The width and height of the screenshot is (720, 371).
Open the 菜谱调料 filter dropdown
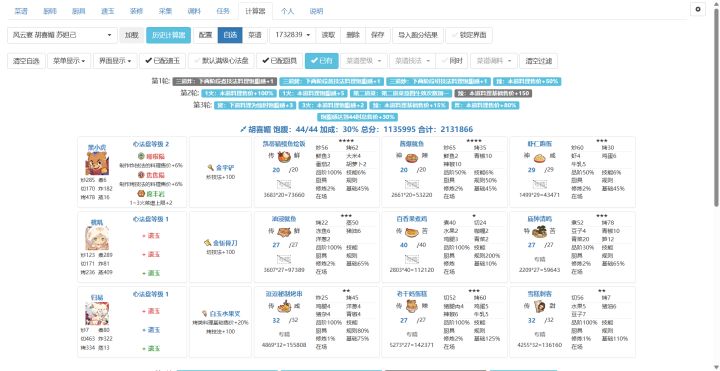point(494,61)
